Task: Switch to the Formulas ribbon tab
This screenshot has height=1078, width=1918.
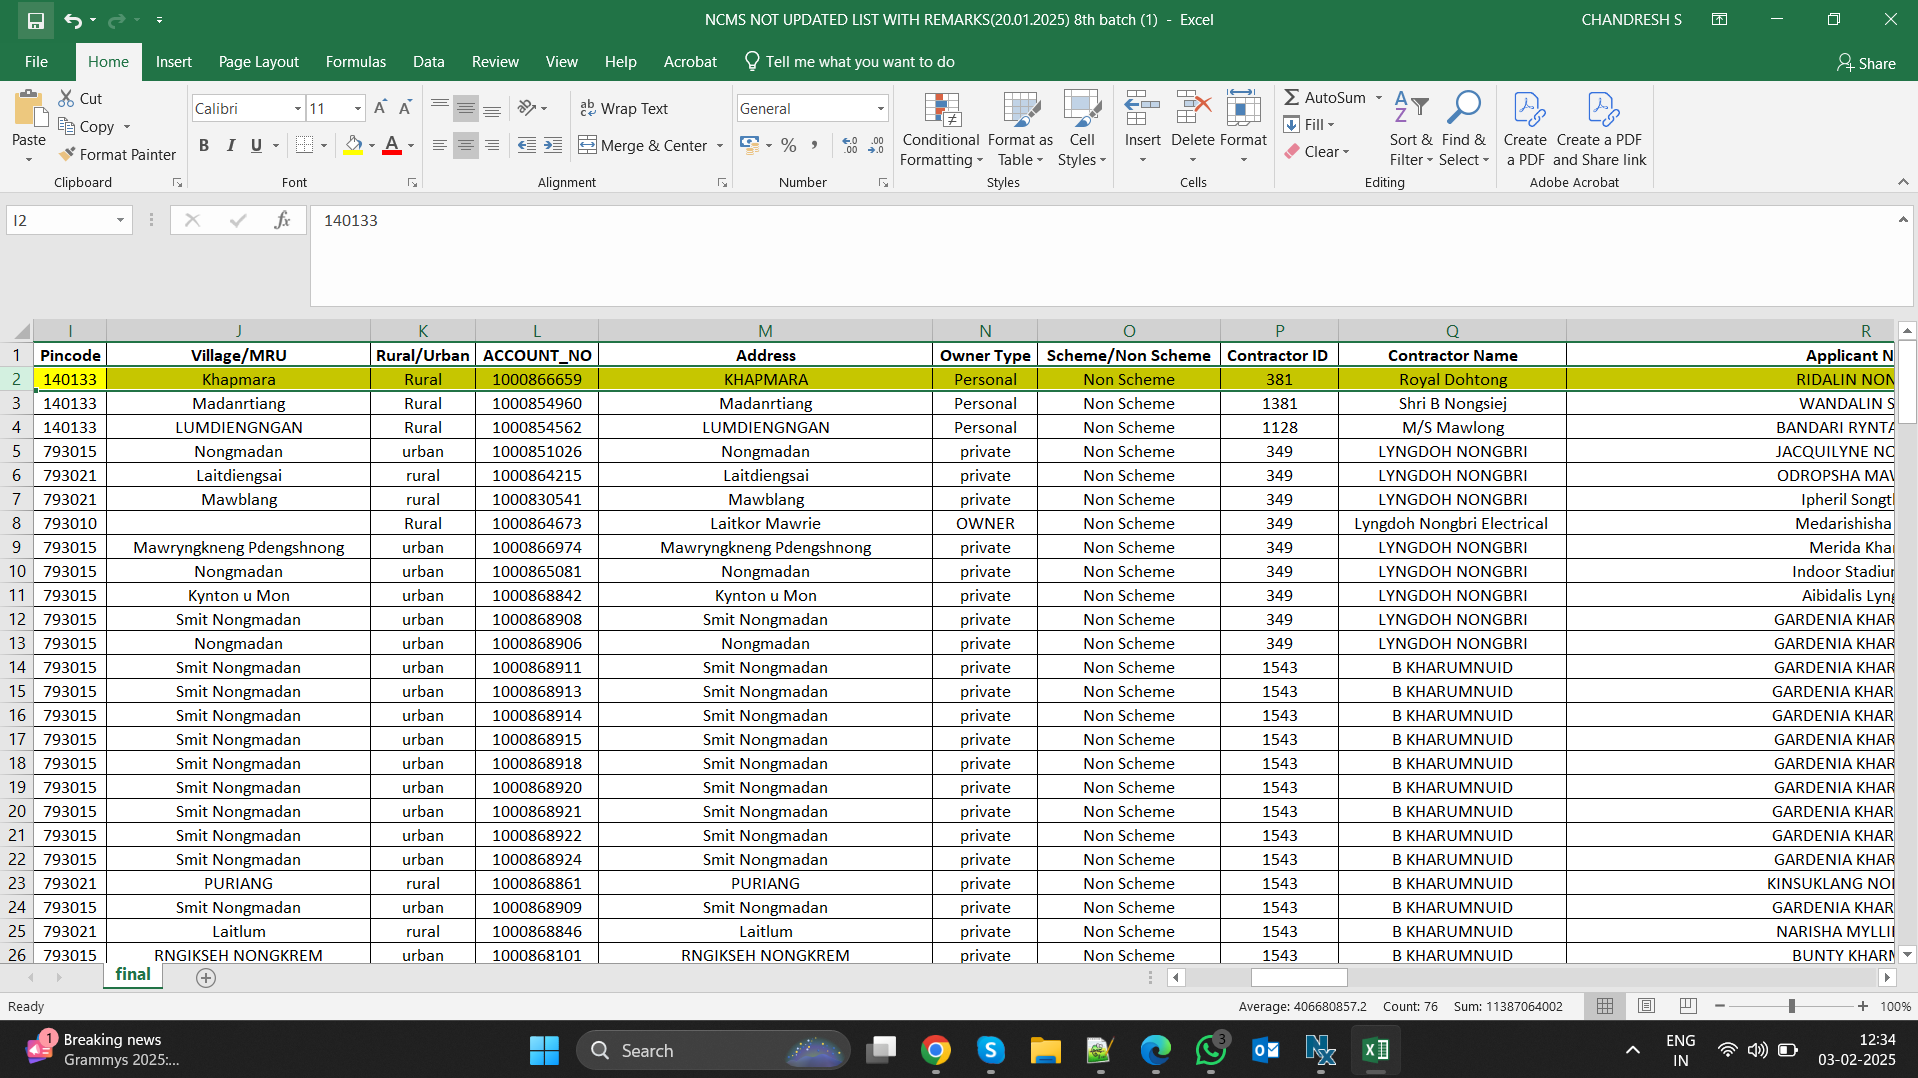Action: click(355, 62)
